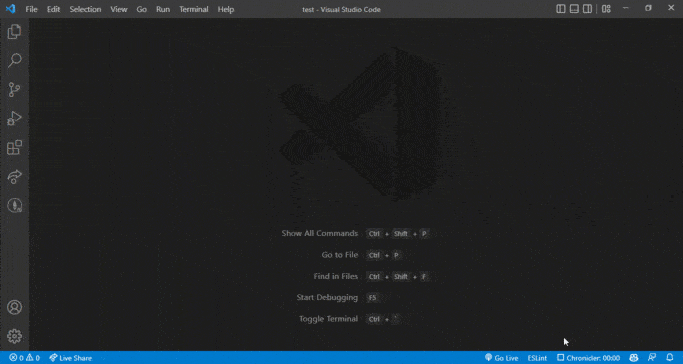Screen dimensions: 683x364
Task: Open the Source Control view
Action: click(14, 90)
